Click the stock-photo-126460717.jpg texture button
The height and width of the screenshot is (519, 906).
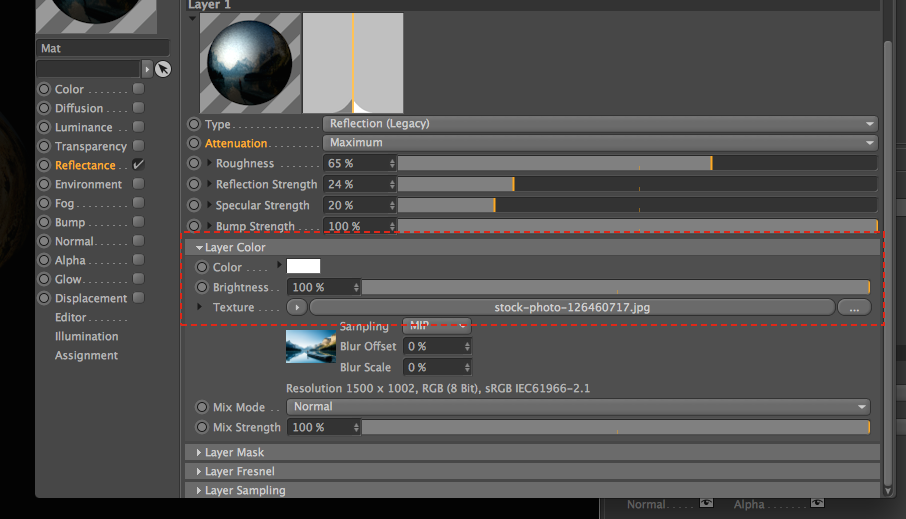click(572, 307)
